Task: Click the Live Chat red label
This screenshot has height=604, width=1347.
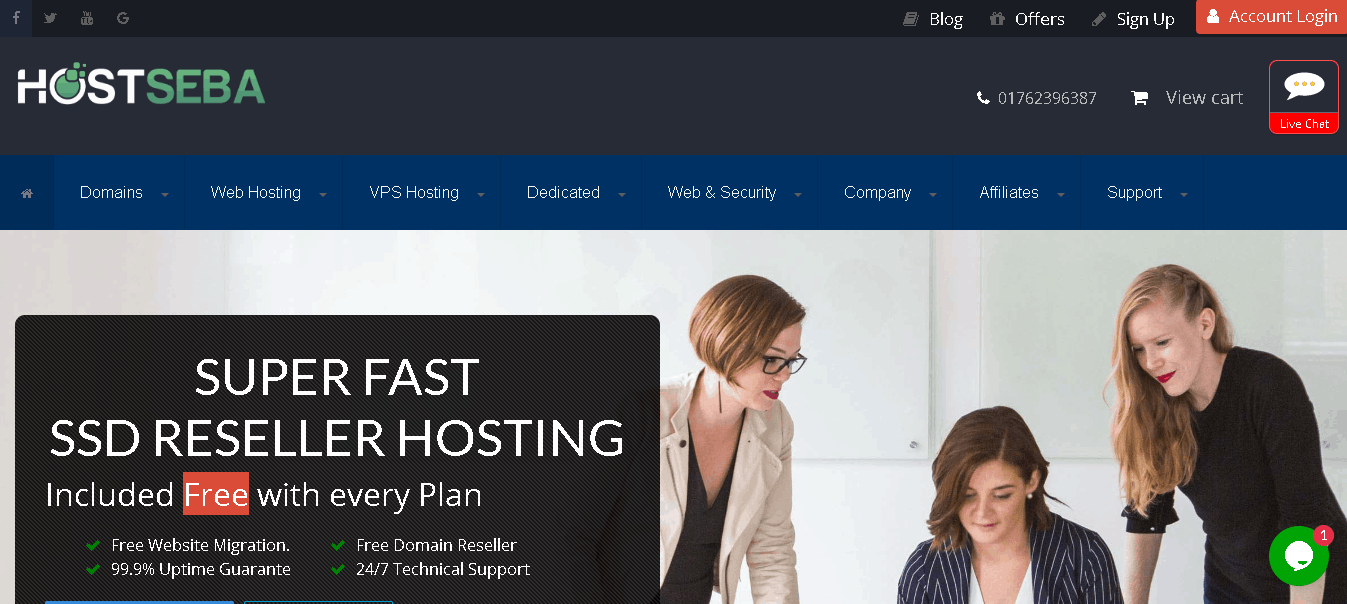Action: (1304, 124)
